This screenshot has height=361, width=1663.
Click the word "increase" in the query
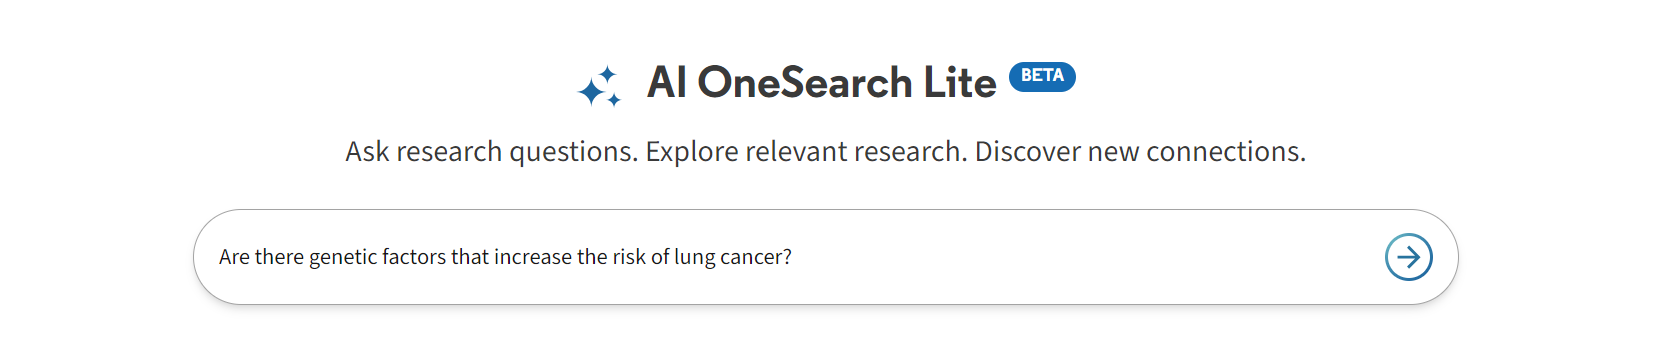(532, 257)
